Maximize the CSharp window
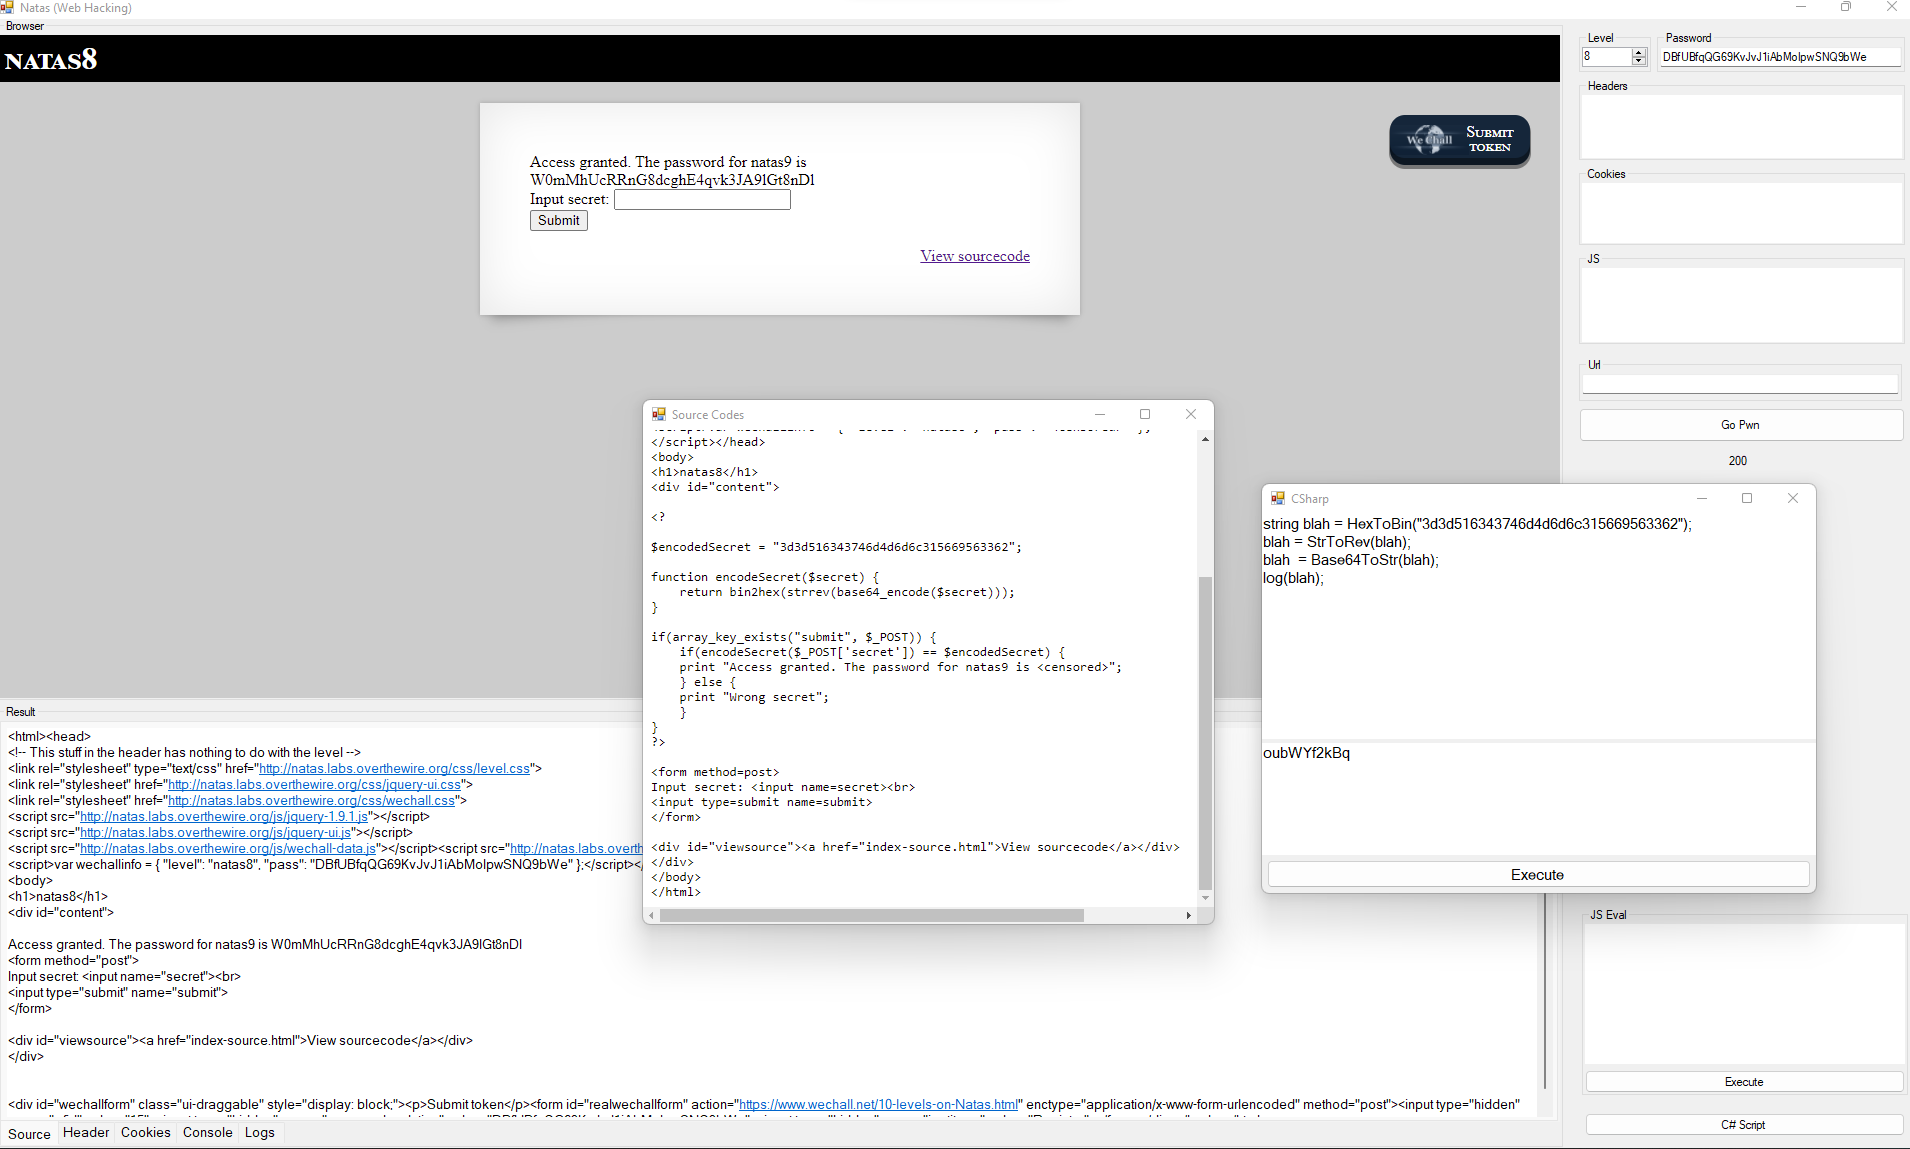Screen dimensions: 1910x1149 (x=1747, y=498)
